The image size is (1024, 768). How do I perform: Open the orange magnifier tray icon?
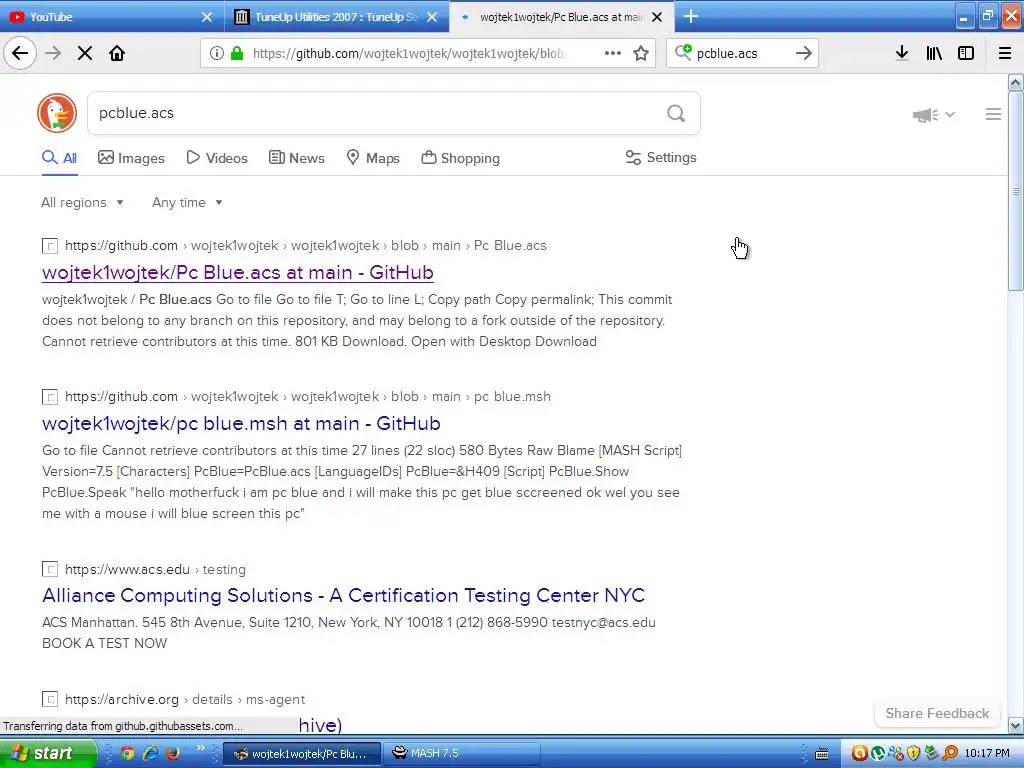(950, 753)
